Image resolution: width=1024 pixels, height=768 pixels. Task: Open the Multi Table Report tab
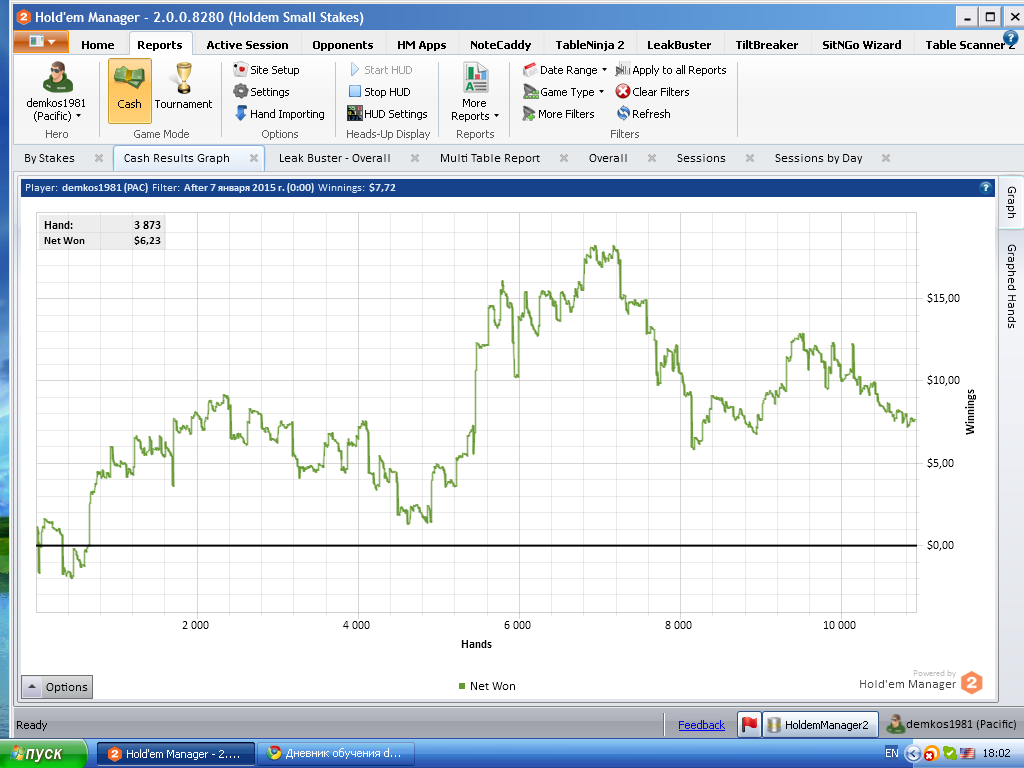pos(490,158)
